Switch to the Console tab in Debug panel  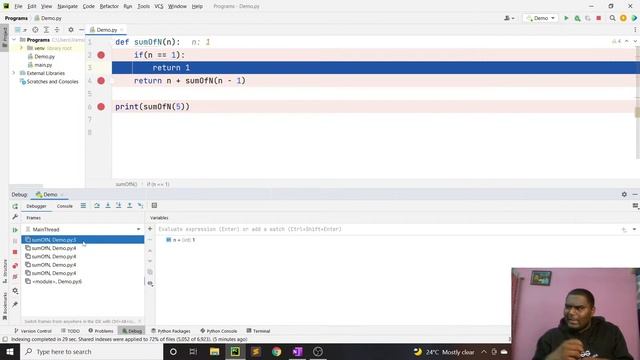(64, 206)
